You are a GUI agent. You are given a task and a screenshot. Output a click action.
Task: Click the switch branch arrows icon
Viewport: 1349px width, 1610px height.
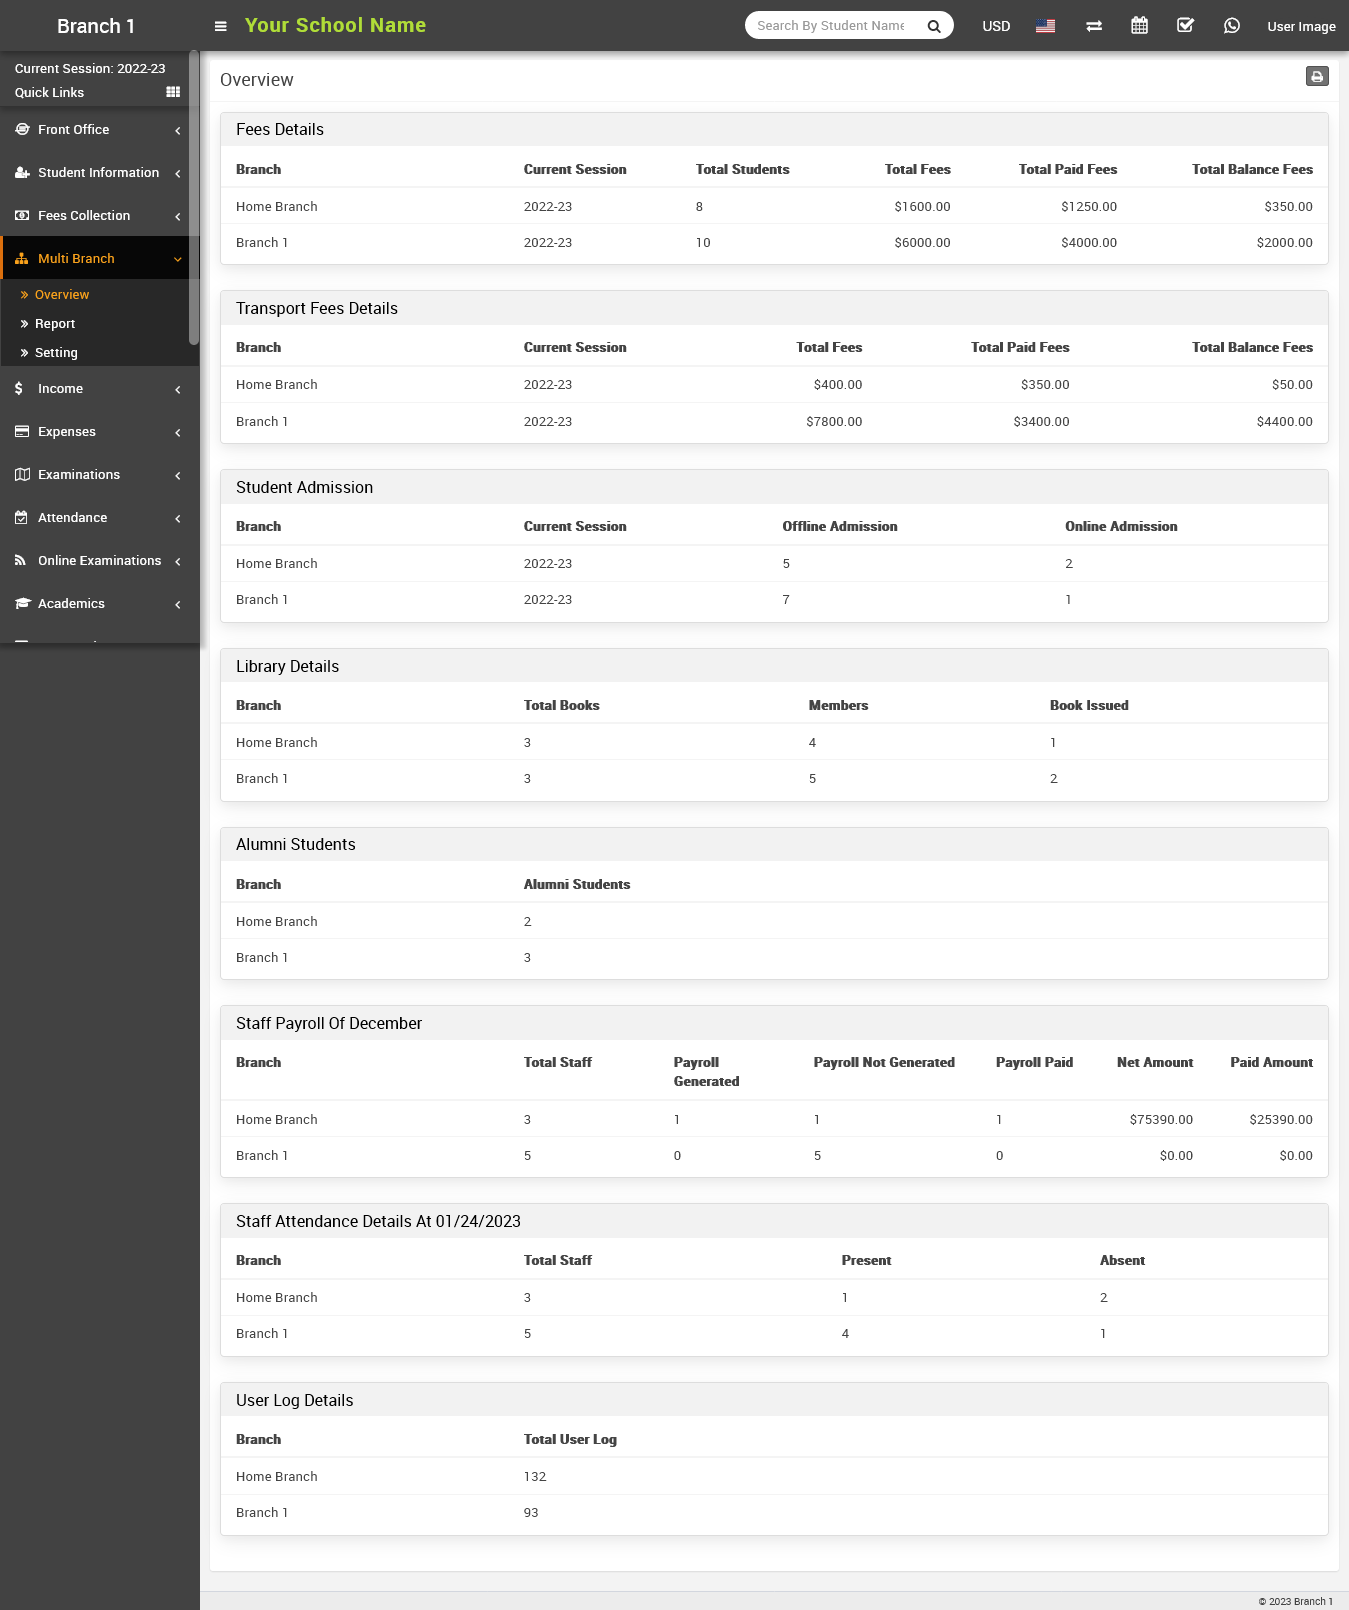click(x=1094, y=26)
